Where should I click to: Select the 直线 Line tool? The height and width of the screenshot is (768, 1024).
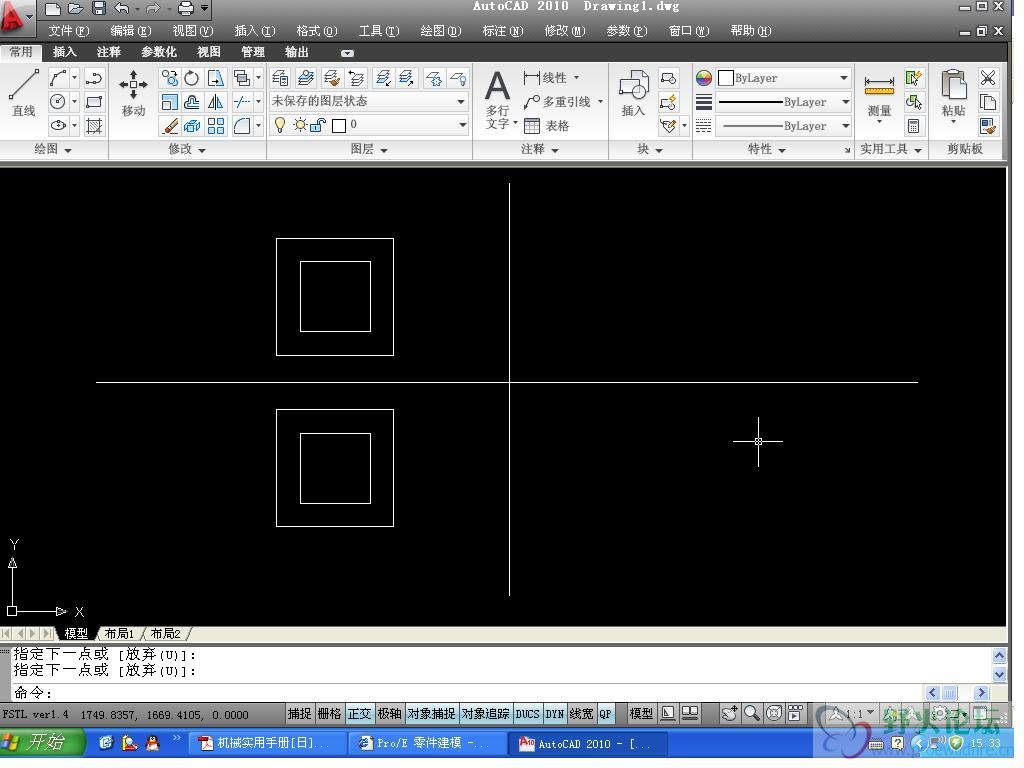[x=24, y=93]
